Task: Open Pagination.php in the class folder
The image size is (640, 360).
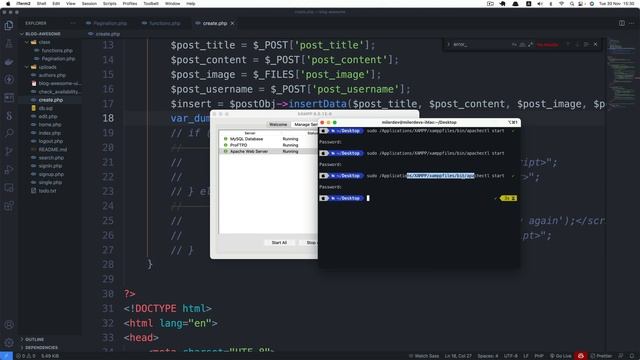Action: click(58, 59)
